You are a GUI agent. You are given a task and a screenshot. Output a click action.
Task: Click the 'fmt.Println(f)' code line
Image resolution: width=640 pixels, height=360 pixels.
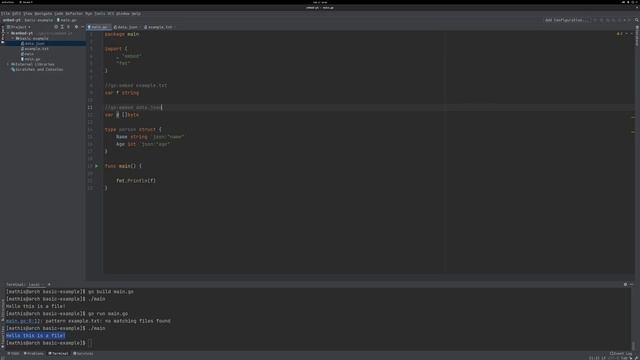pos(136,180)
